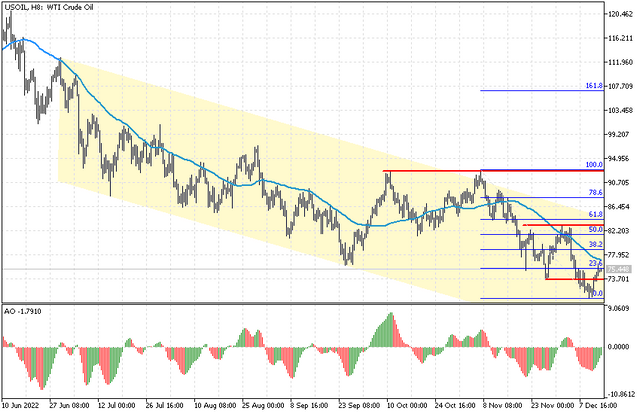Screen dimensions: 640x414
Task: Click the 94.956 price scale value
Action: point(620,158)
